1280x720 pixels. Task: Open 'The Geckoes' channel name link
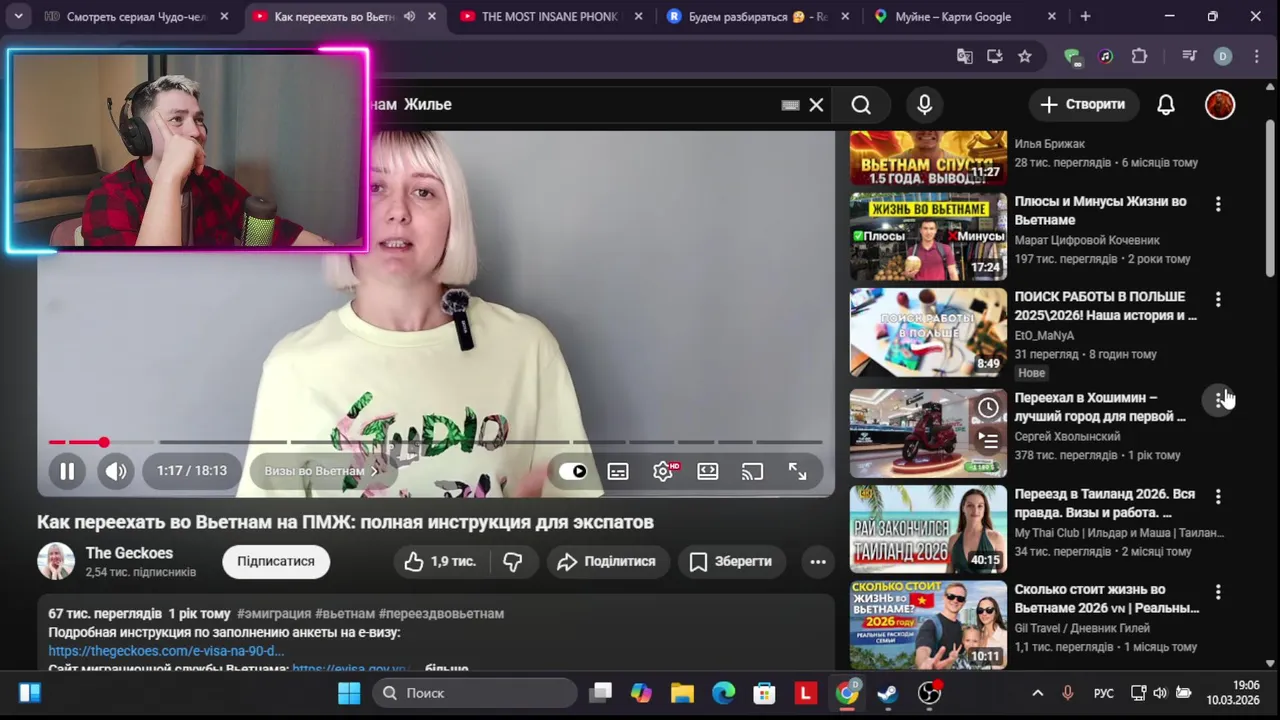[129, 553]
